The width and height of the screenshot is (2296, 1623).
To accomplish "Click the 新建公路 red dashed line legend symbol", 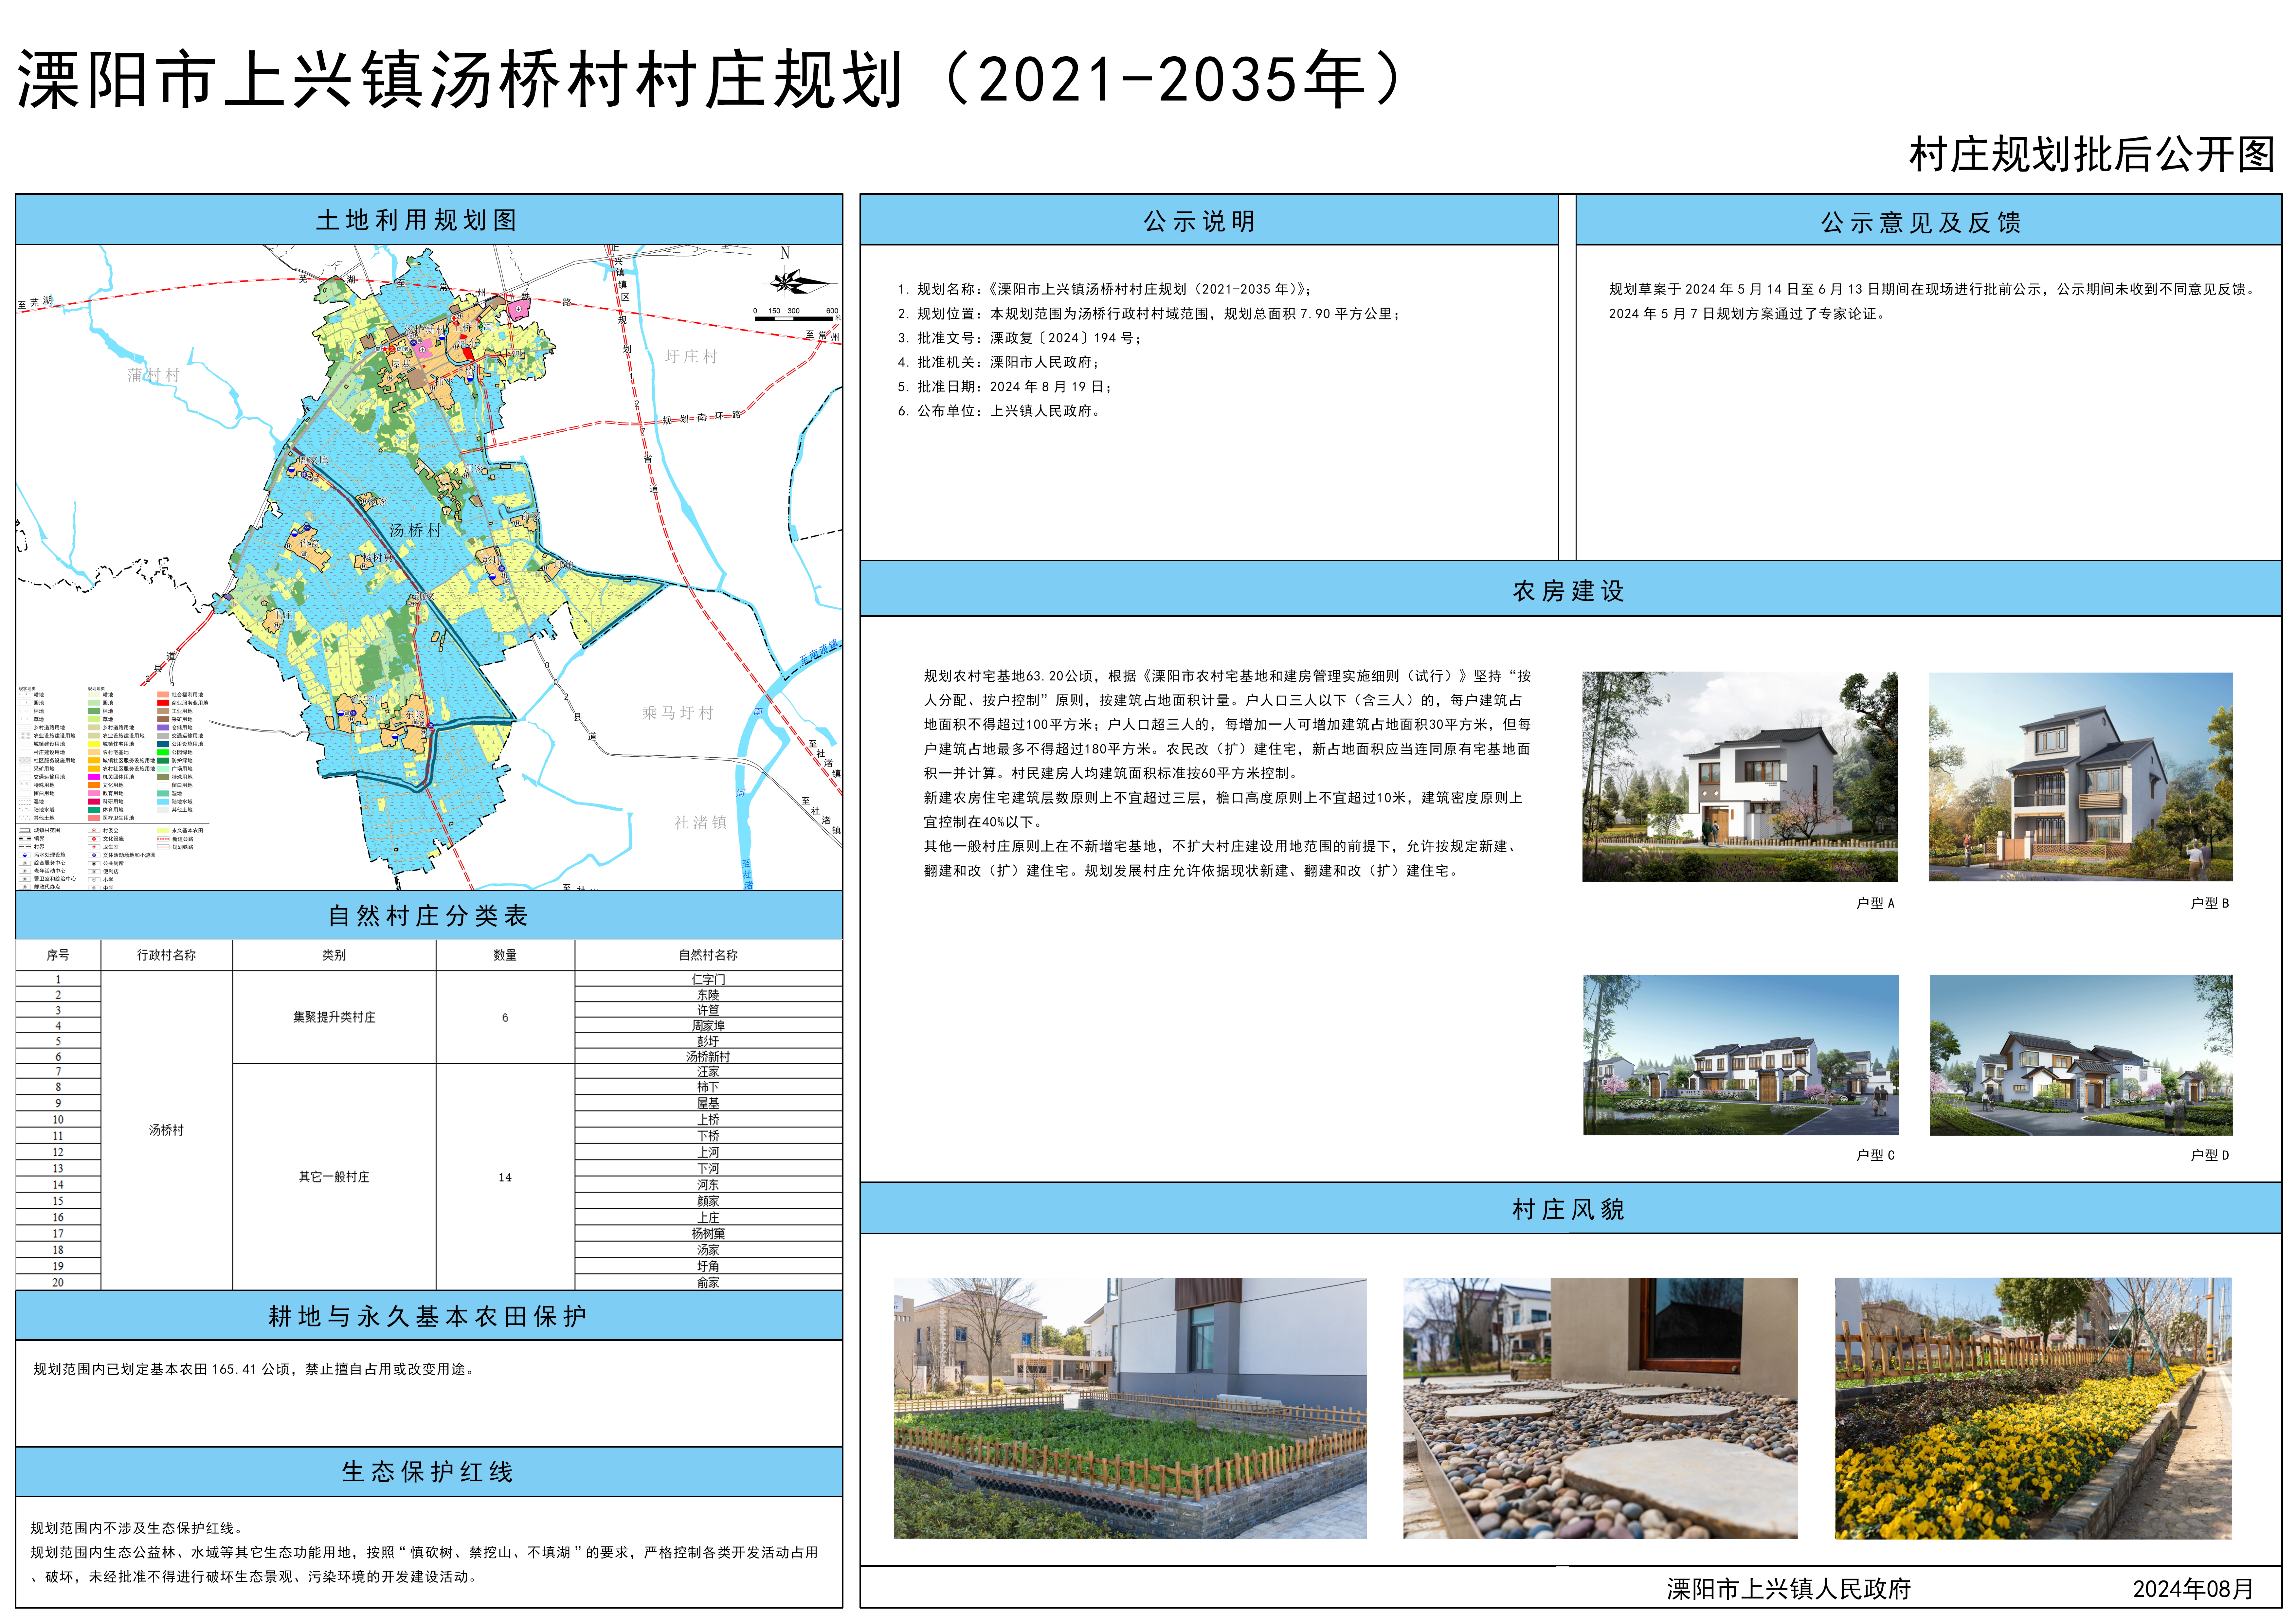I will click(163, 839).
